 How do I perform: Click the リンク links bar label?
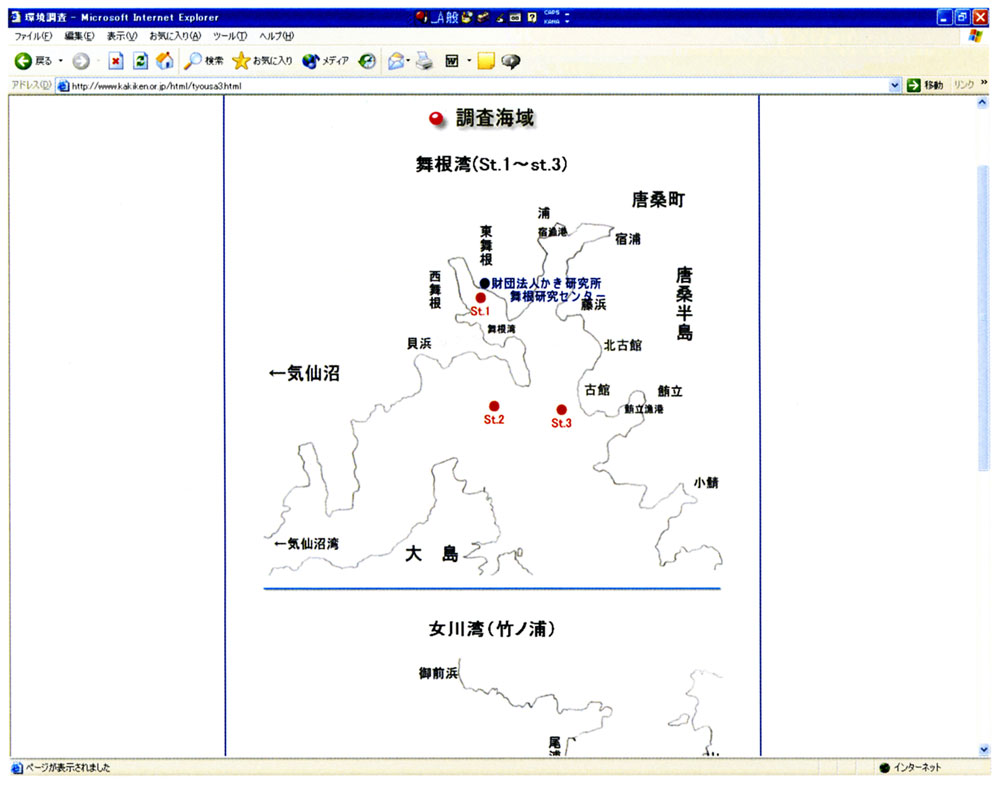[964, 85]
